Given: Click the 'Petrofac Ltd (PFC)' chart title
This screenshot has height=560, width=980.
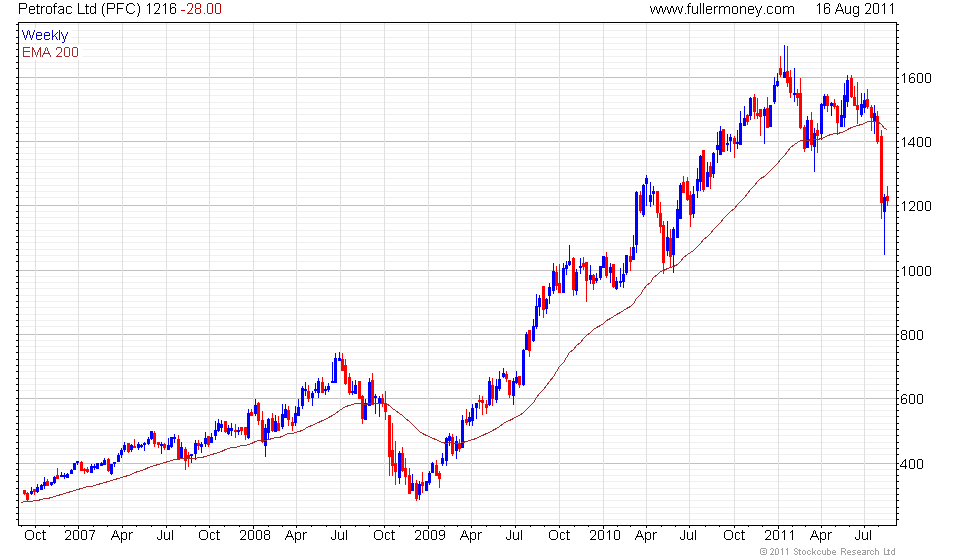Looking at the screenshot, I should click(x=79, y=9).
